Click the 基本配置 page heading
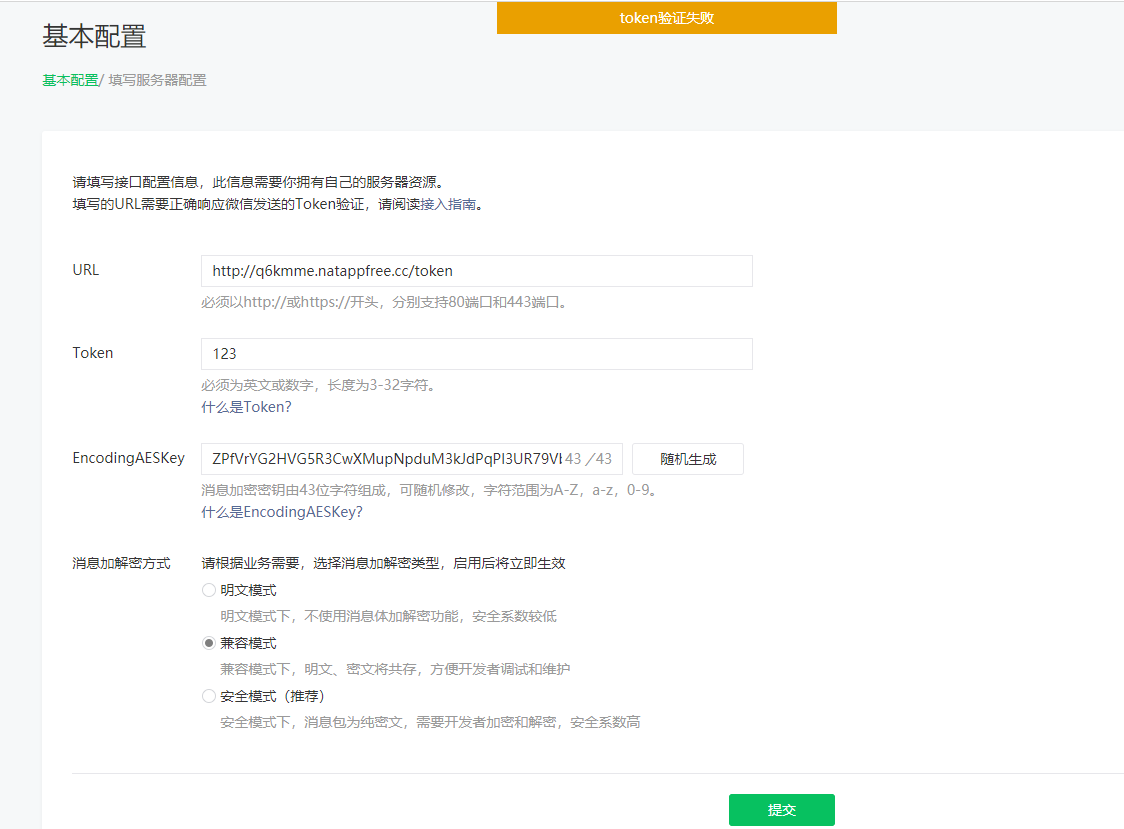The height and width of the screenshot is (829, 1124). (94, 37)
